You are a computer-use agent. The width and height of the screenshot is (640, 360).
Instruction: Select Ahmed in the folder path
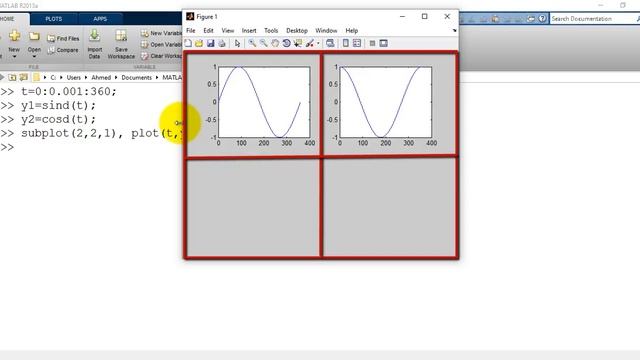point(101,78)
